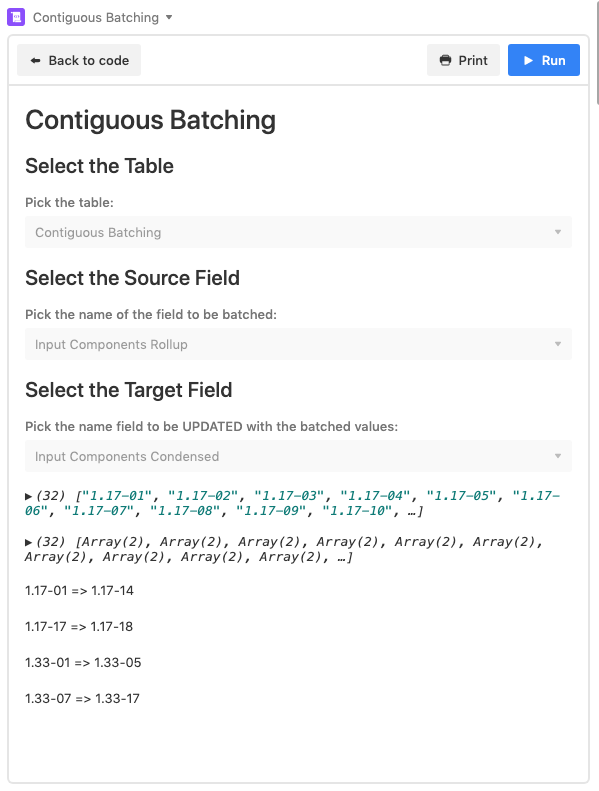Click the play triangle icon on Run
Image resolution: width=599 pixels, height=791 pixels.
[x=528, y=61]
